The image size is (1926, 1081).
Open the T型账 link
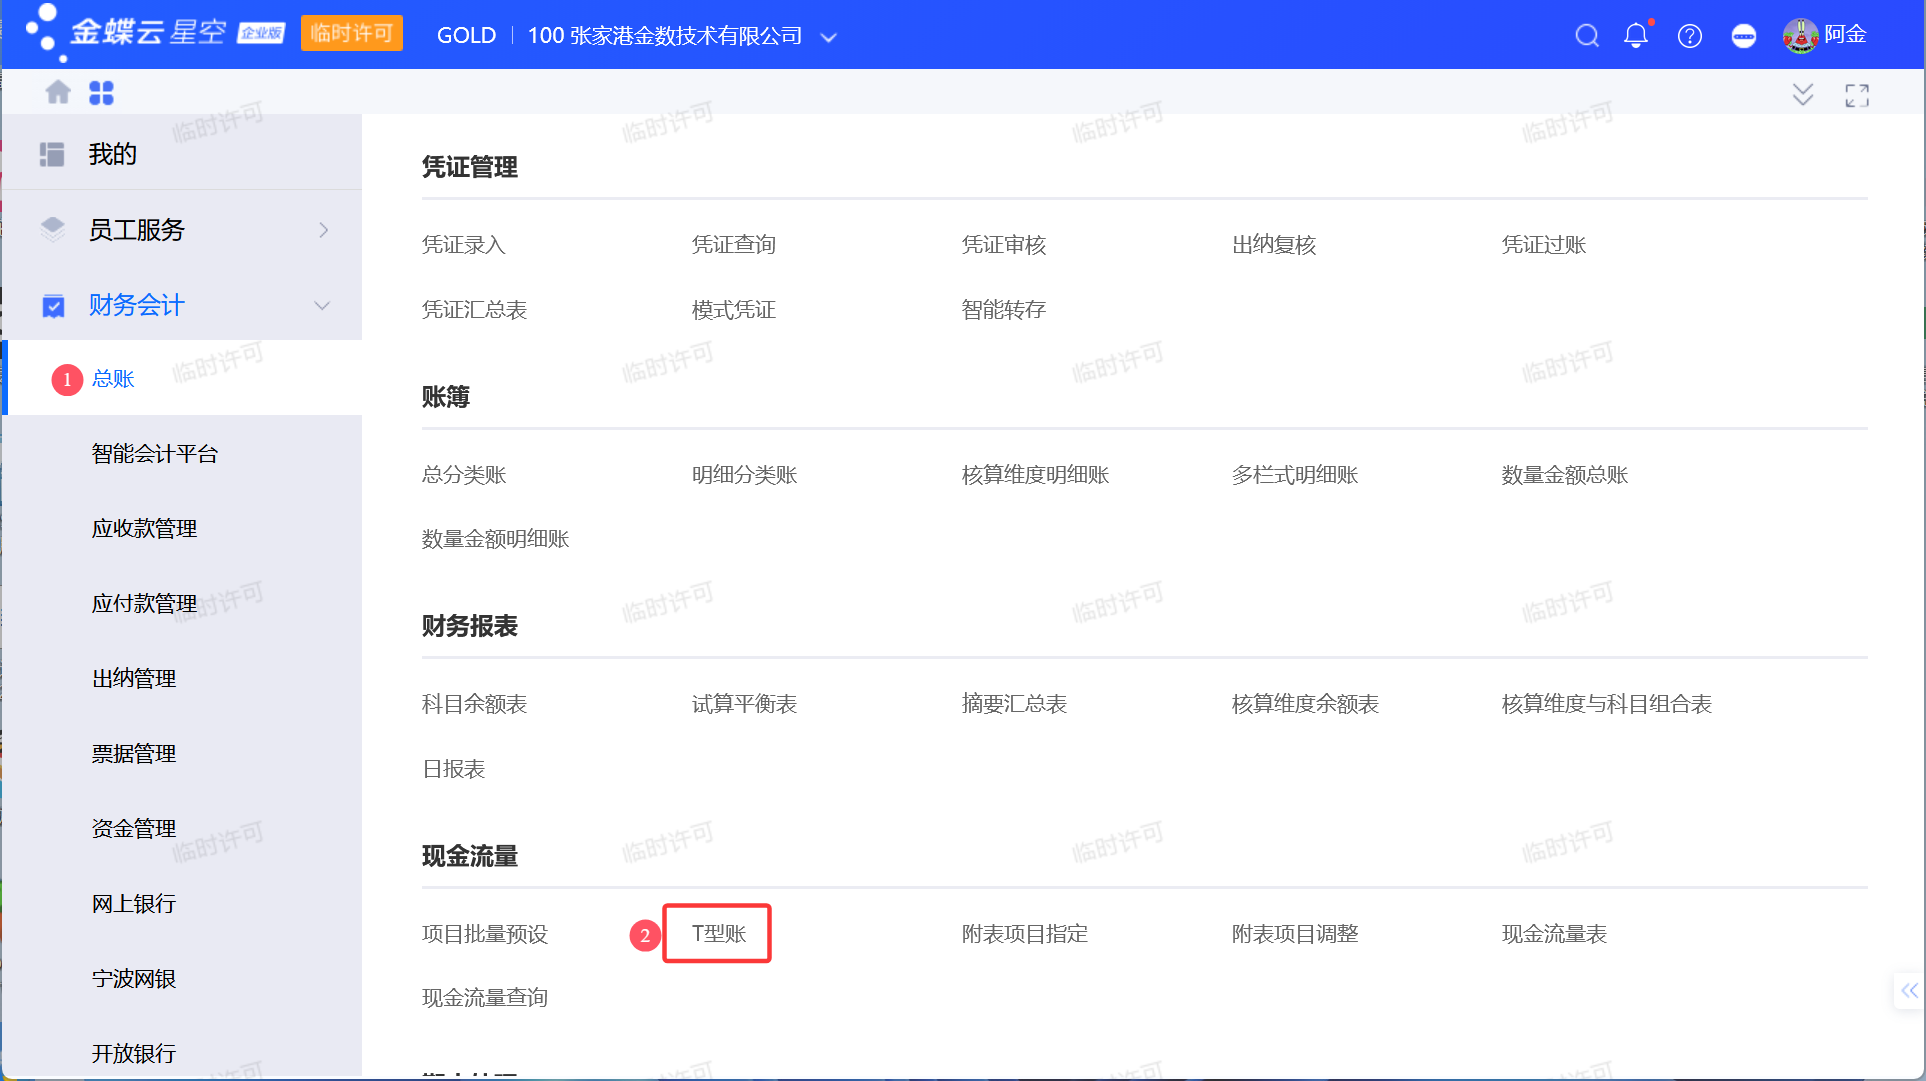coord(718,933)
